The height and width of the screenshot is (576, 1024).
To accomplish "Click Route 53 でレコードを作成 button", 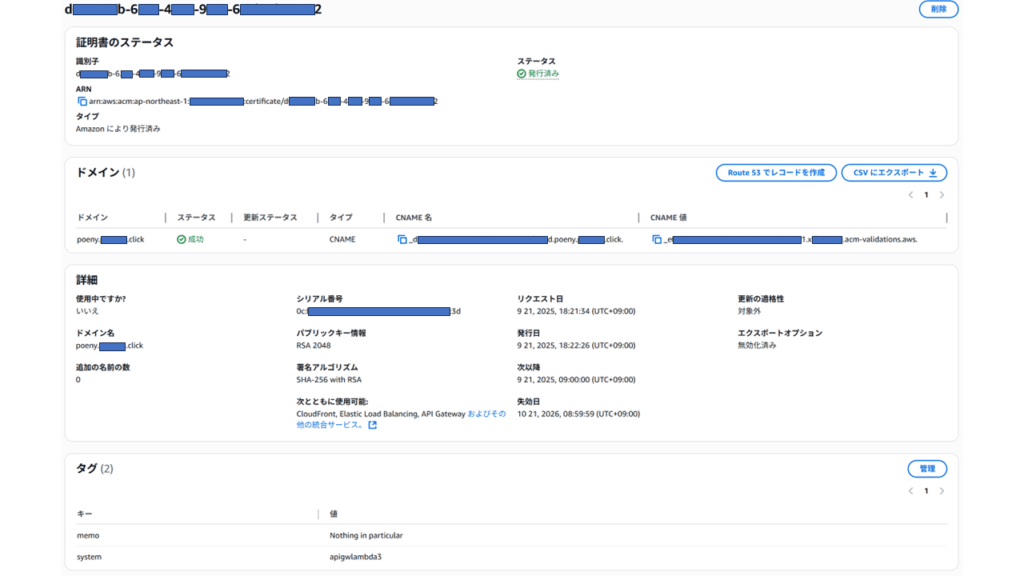I will click(776, 173).
